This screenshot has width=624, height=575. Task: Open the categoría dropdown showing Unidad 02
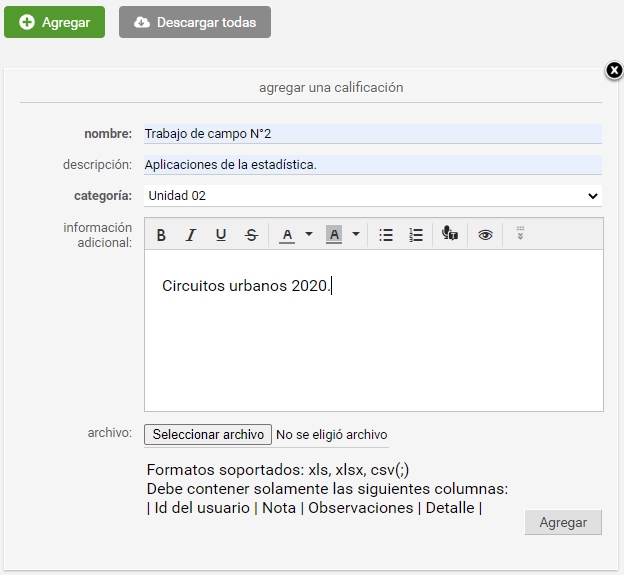pos(373,196)
